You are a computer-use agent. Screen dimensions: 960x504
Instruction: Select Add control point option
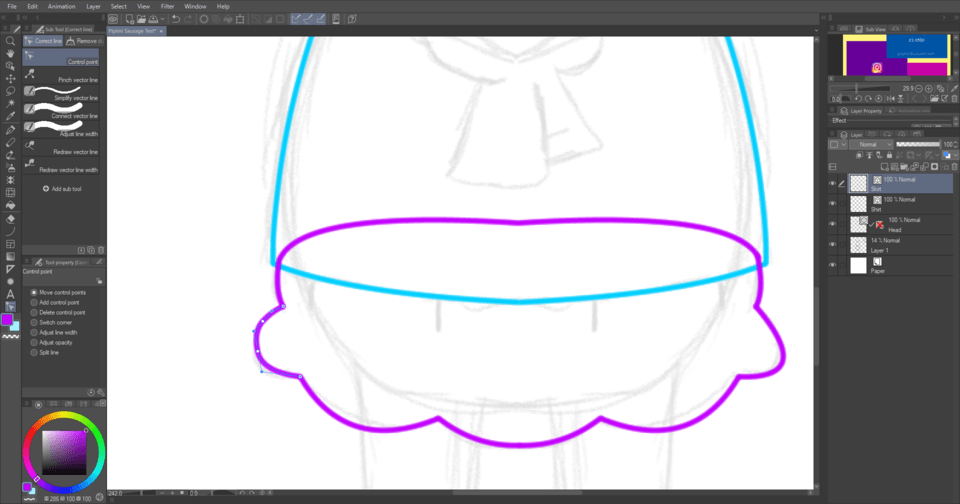58,302
